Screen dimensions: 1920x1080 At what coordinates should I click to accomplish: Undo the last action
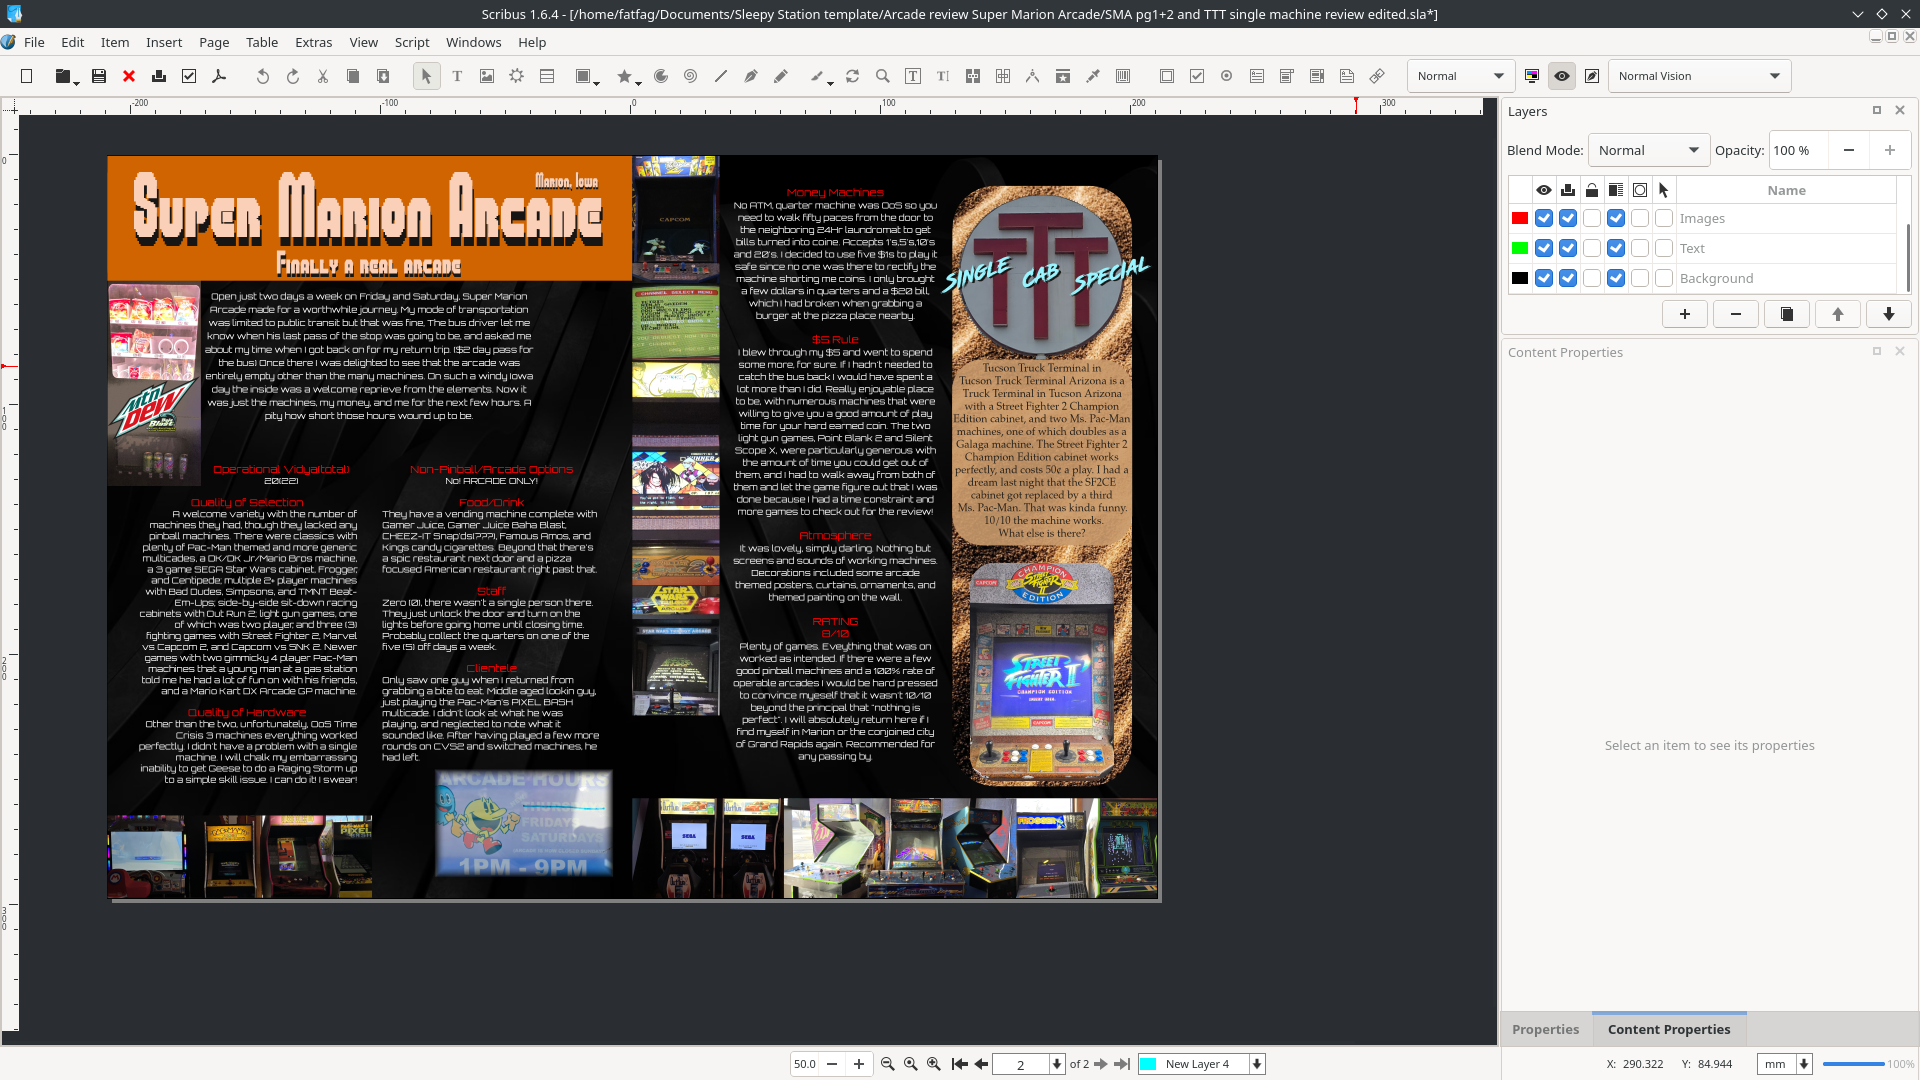pos(263,76)
